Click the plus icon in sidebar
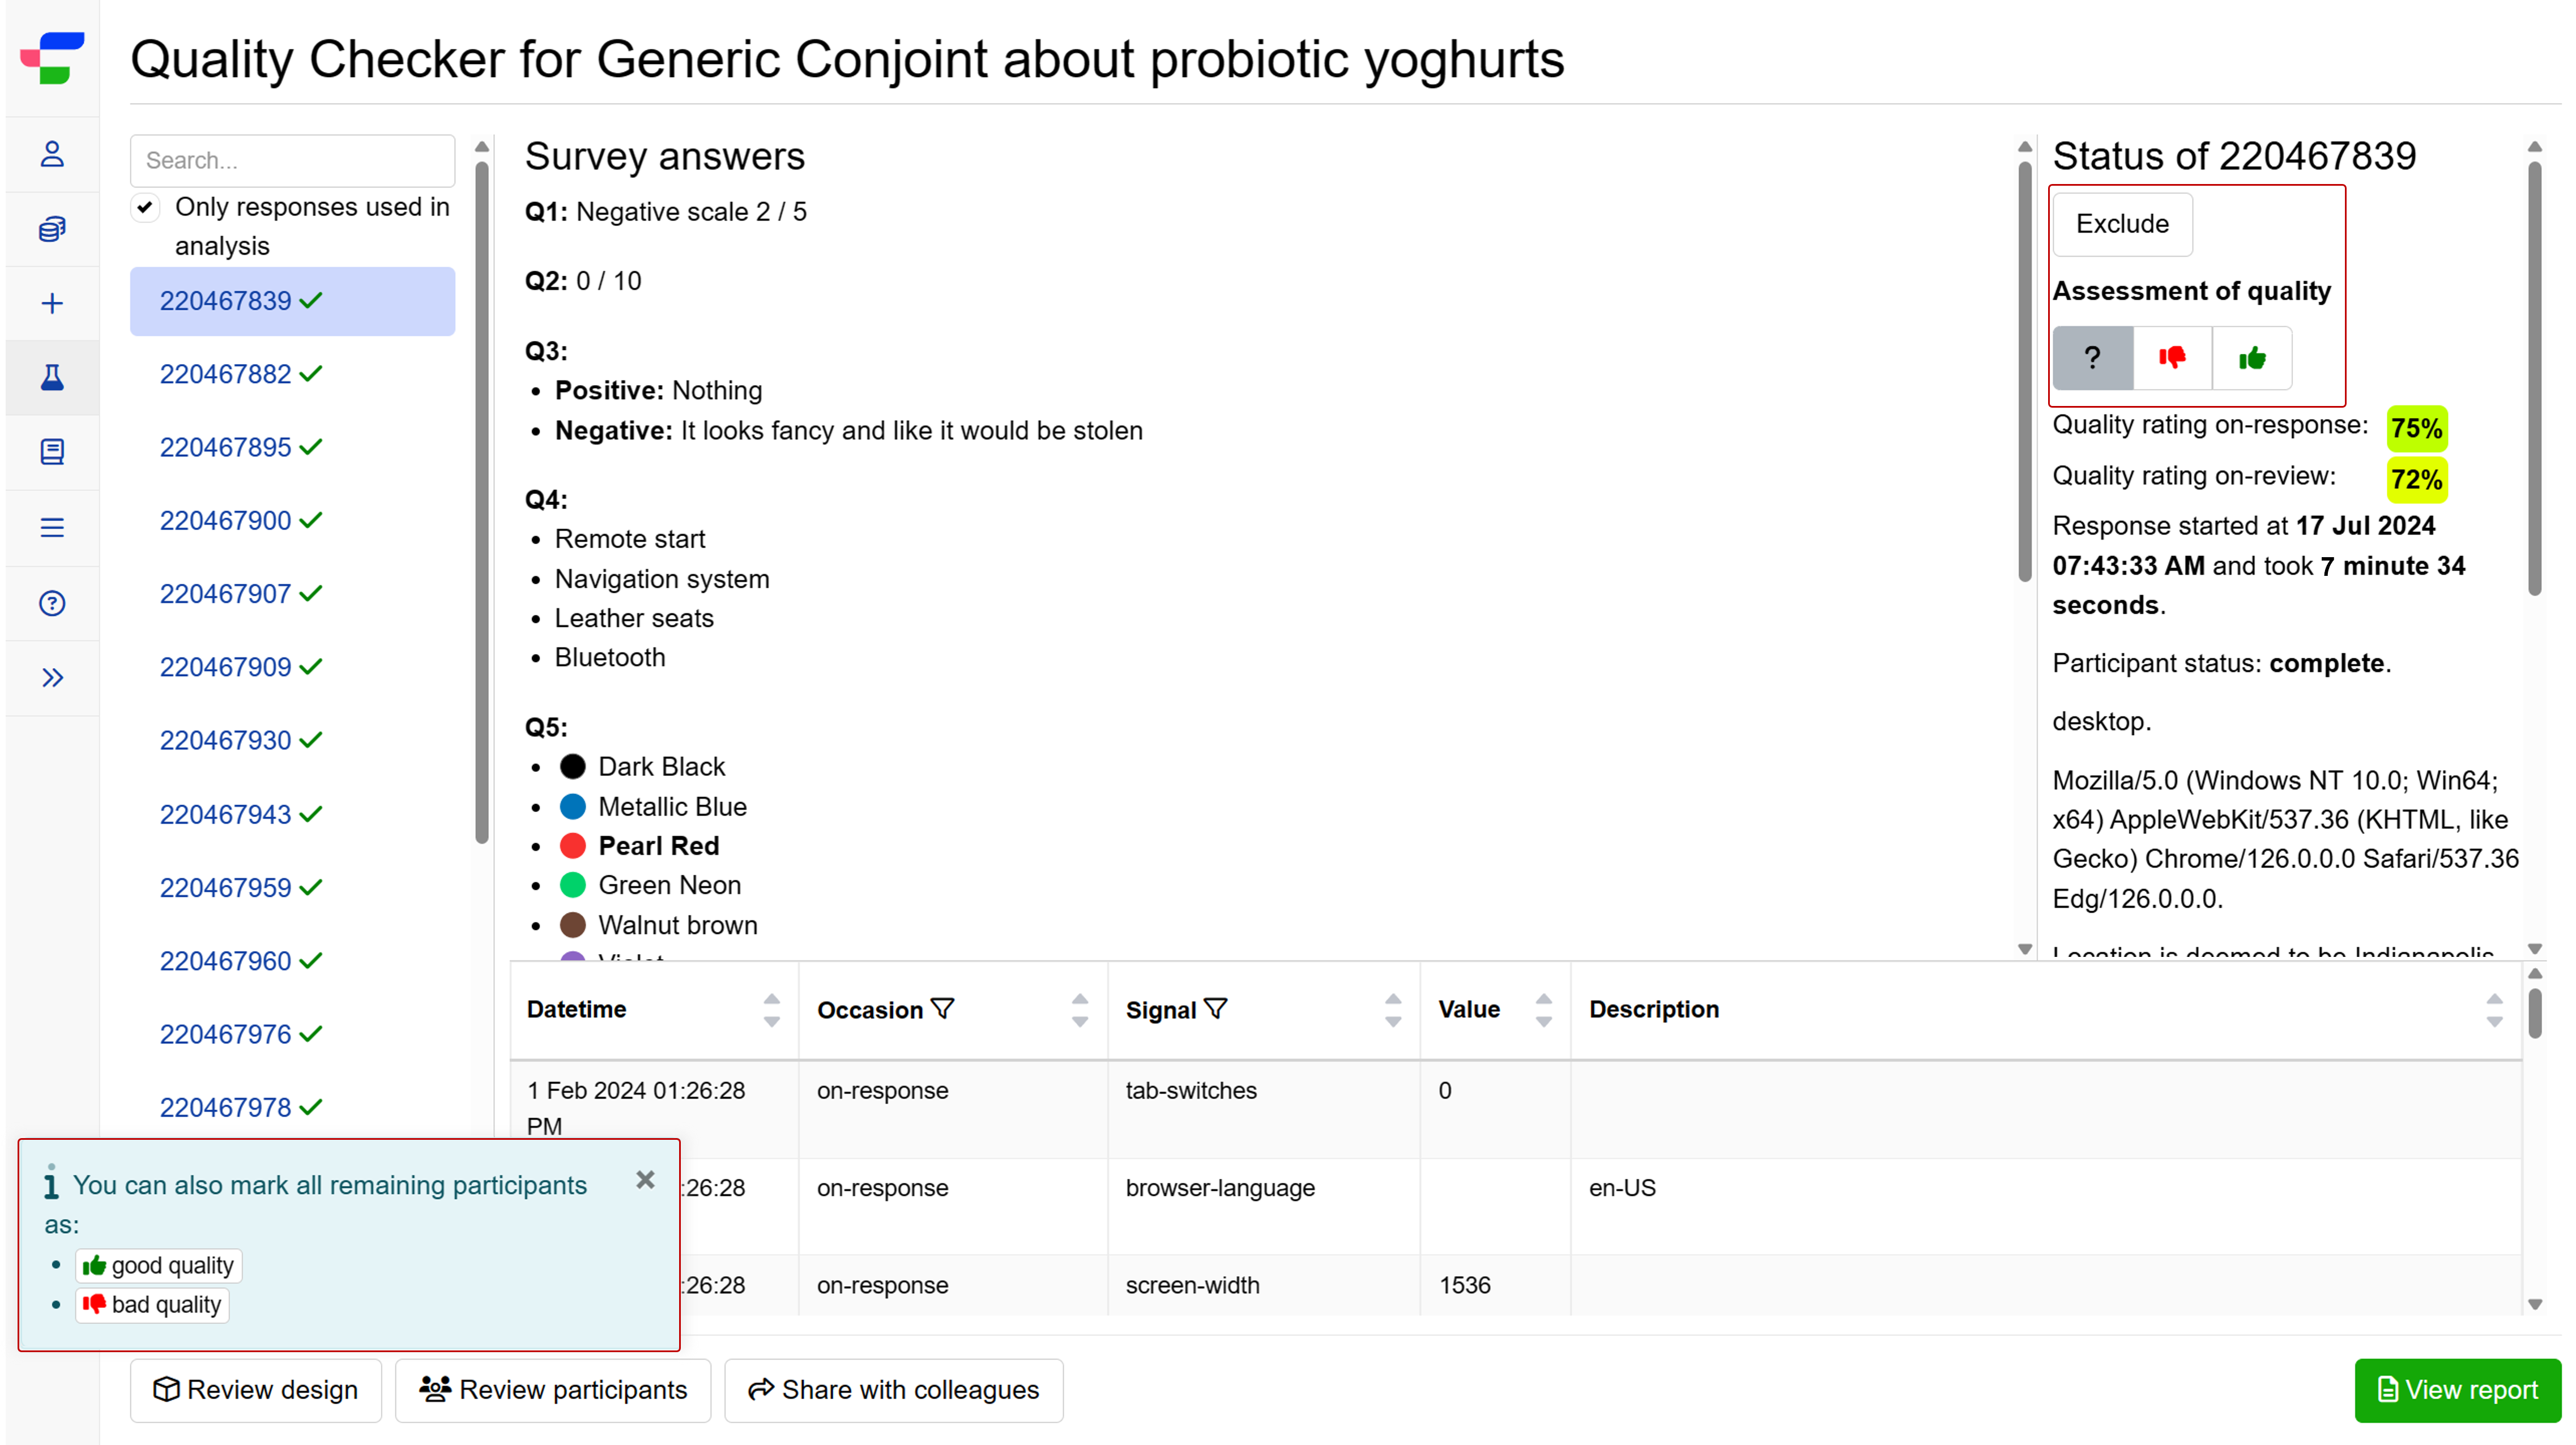 (52, 303)
